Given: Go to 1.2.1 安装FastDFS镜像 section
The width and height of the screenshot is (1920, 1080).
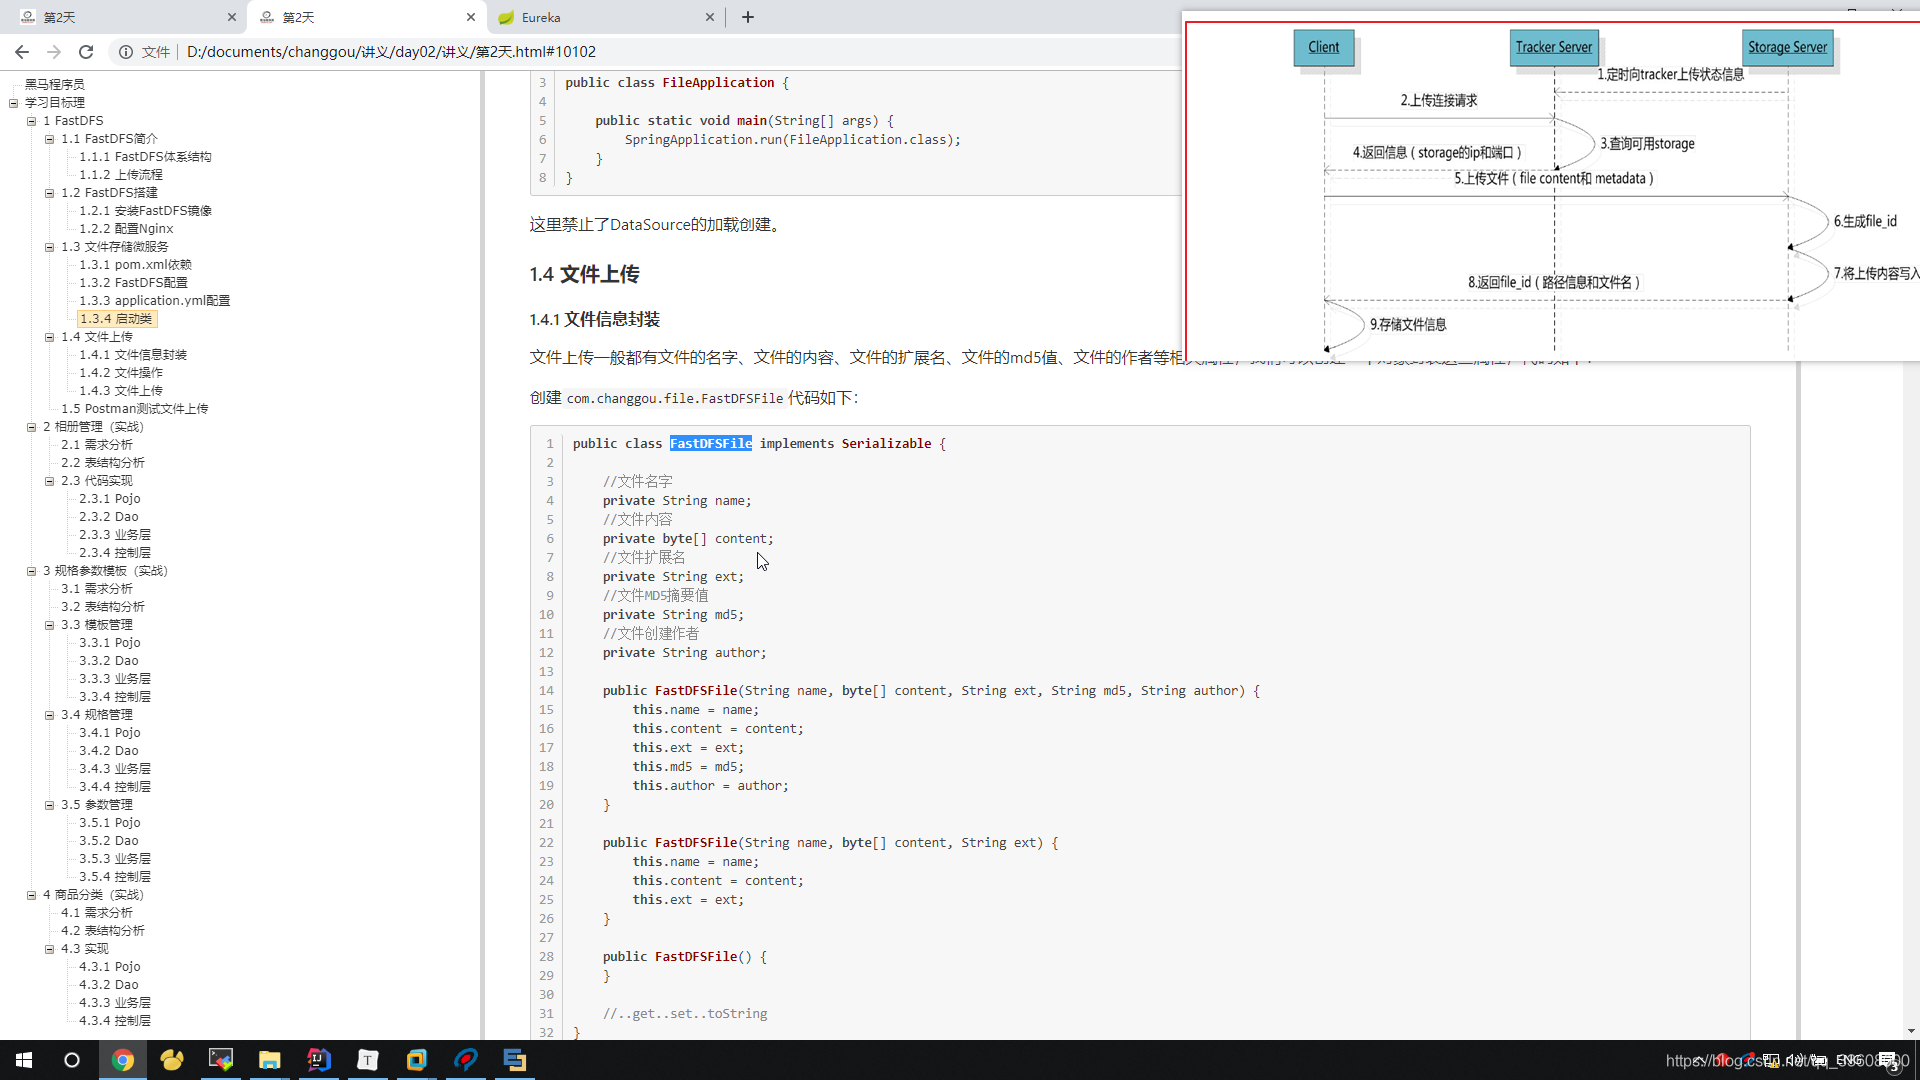Looking at the screenshot, I should click(145, 211).
